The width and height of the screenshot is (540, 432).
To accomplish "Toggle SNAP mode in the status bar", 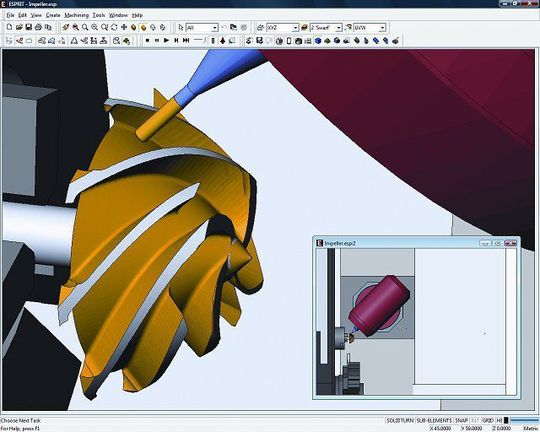I will (461, 421).
